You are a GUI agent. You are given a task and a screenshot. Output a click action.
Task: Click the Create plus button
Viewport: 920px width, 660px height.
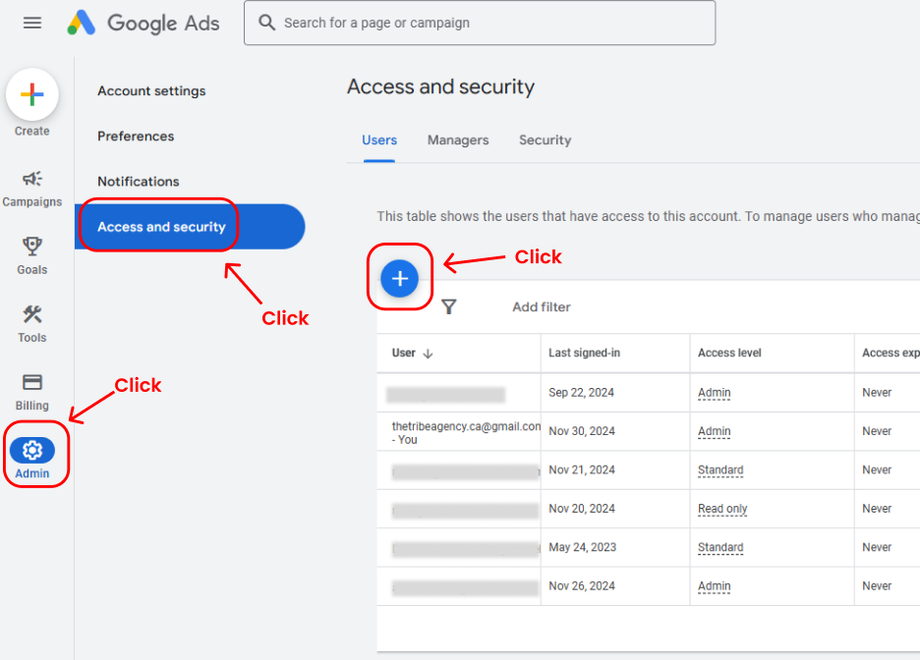[32, 95]
